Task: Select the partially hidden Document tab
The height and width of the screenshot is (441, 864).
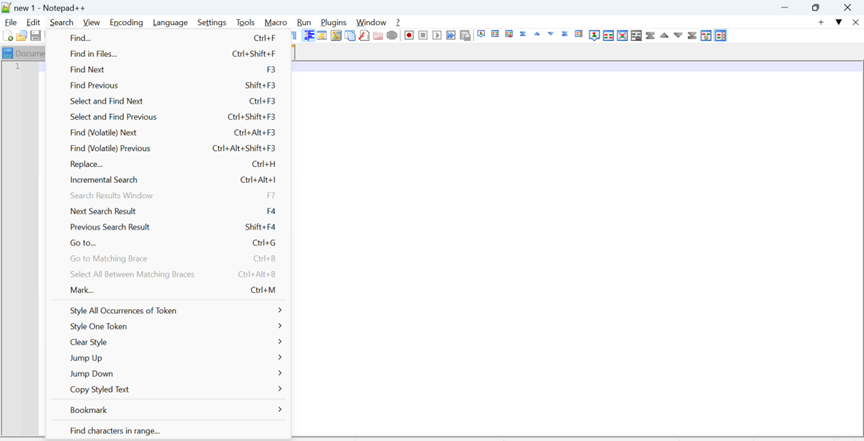Action: click(24, 53)
